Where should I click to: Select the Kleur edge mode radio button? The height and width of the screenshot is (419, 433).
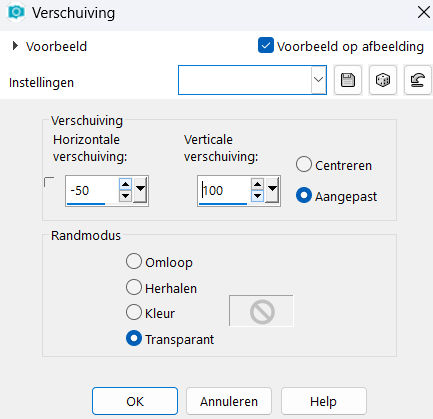pyautogui.click(x=134, y=312)
